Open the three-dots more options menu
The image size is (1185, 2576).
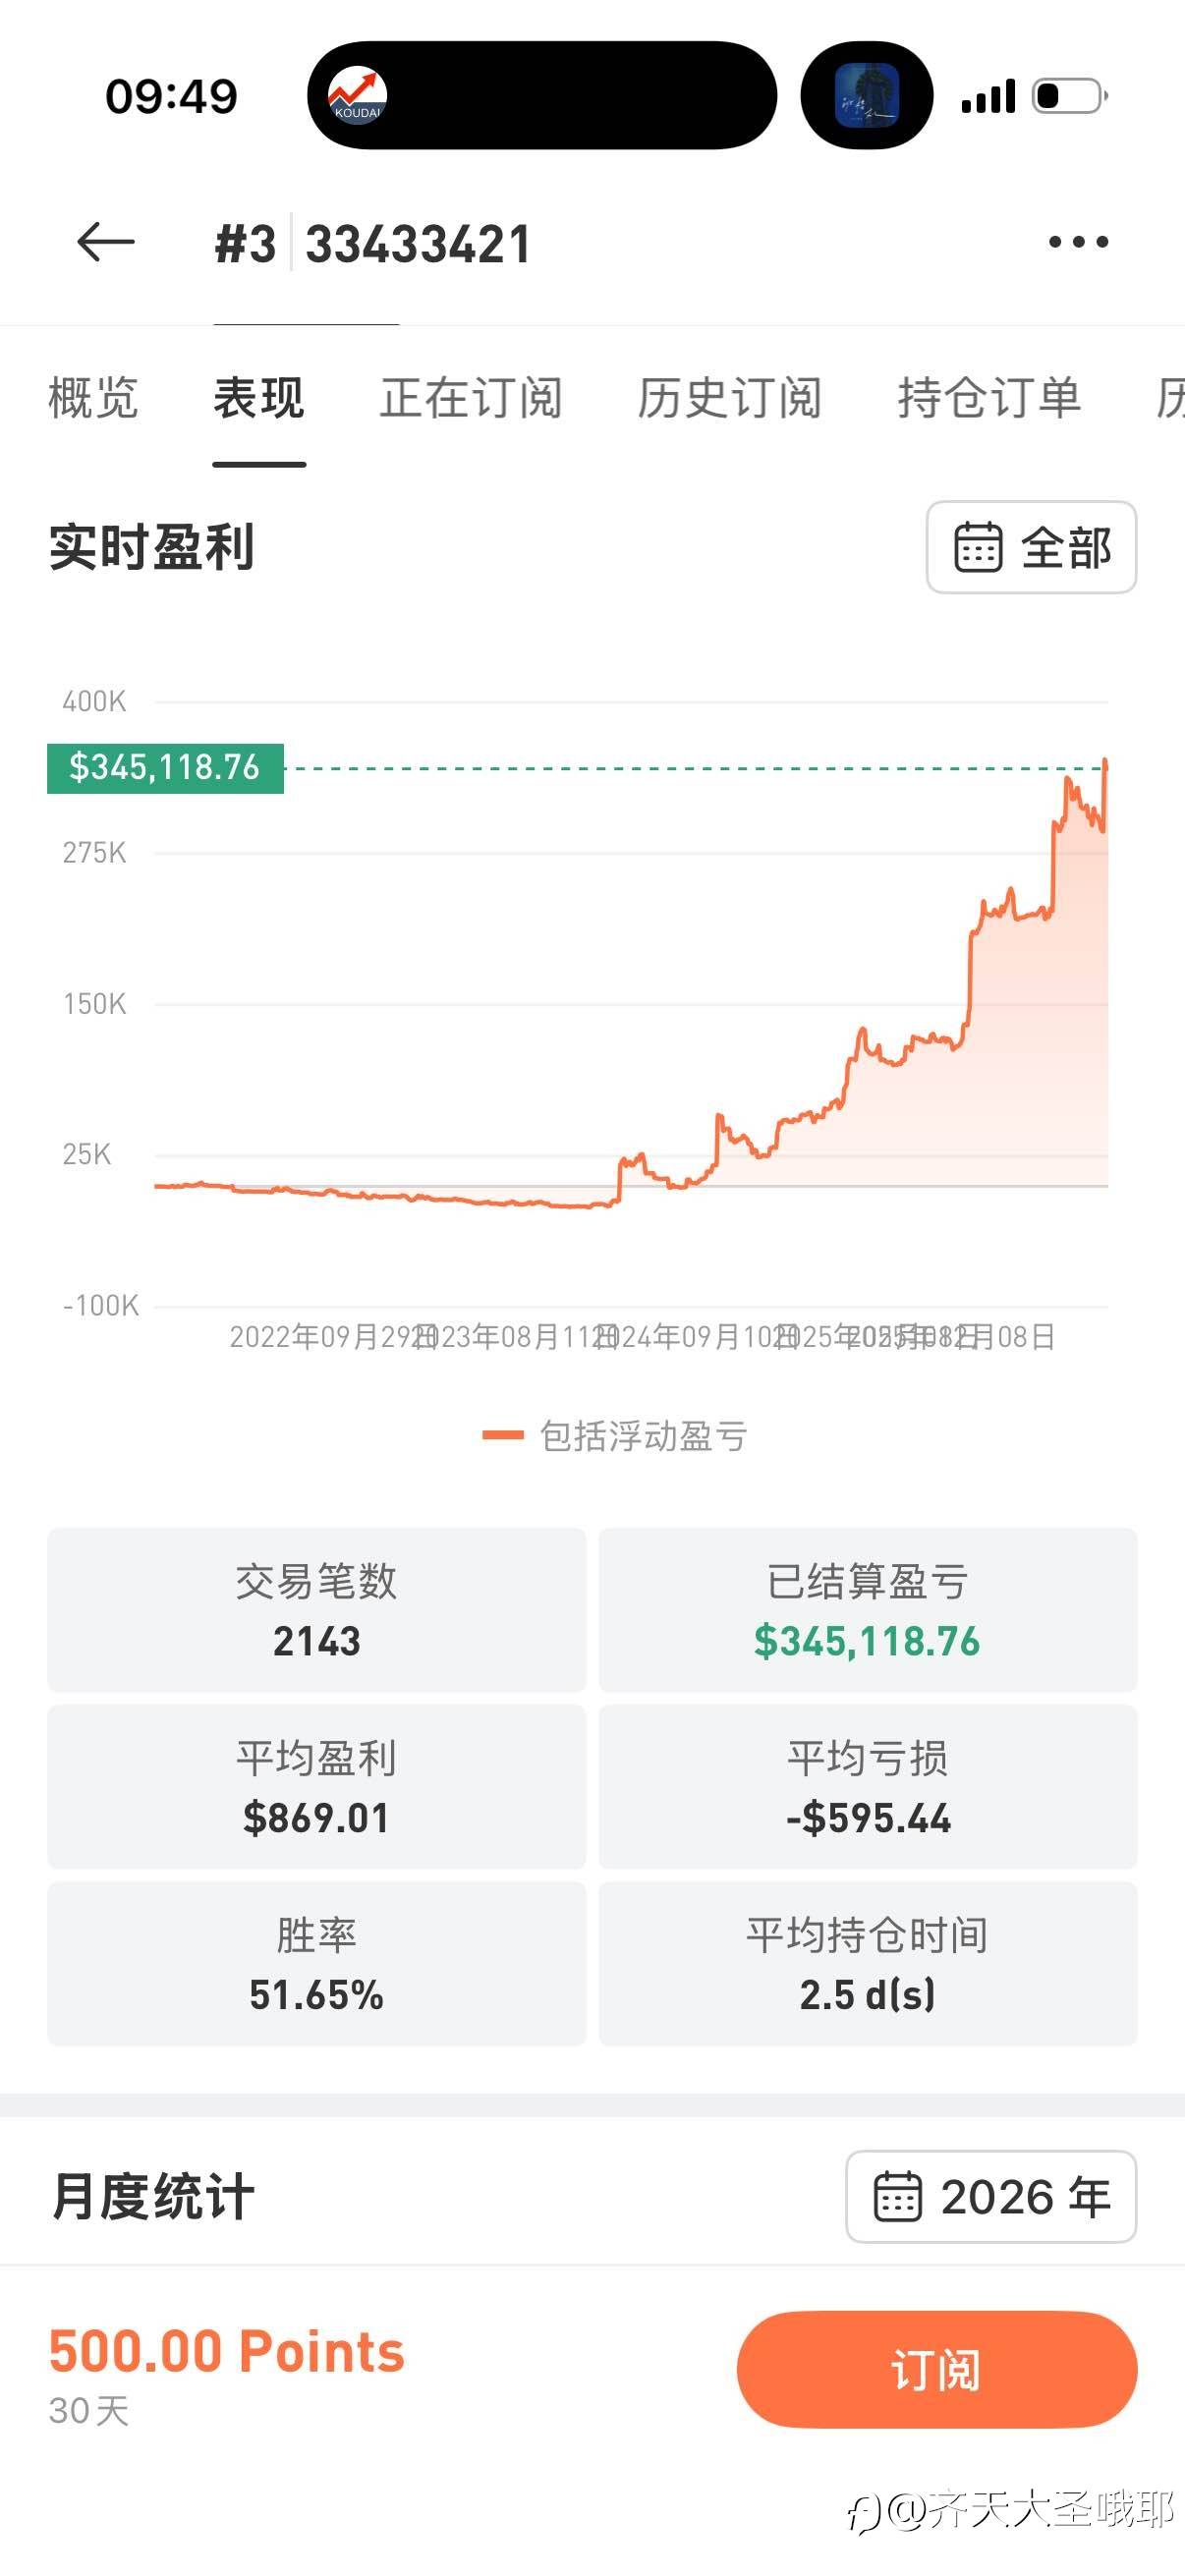(x=1078, y=242)
